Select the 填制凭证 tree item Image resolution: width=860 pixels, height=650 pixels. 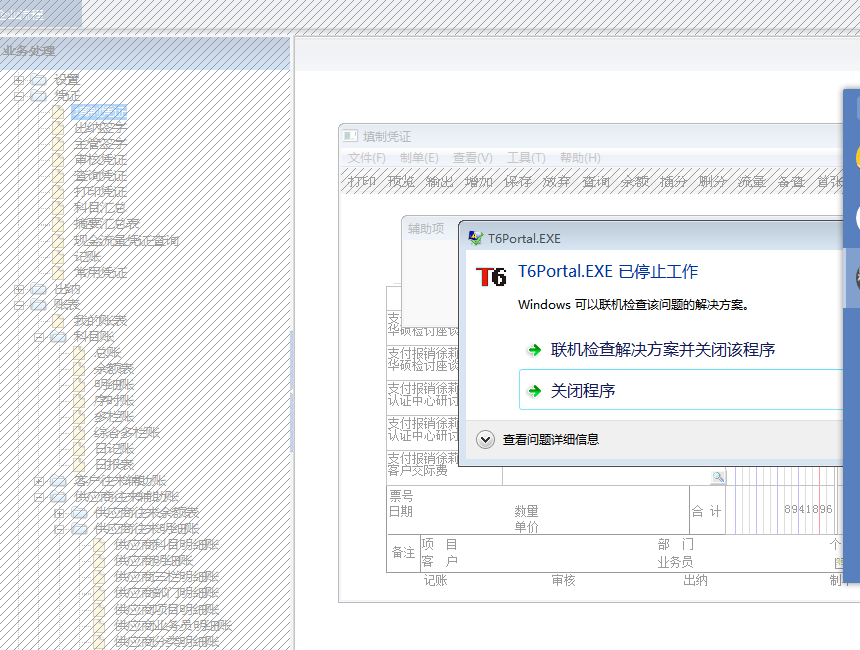pos(99,112)
